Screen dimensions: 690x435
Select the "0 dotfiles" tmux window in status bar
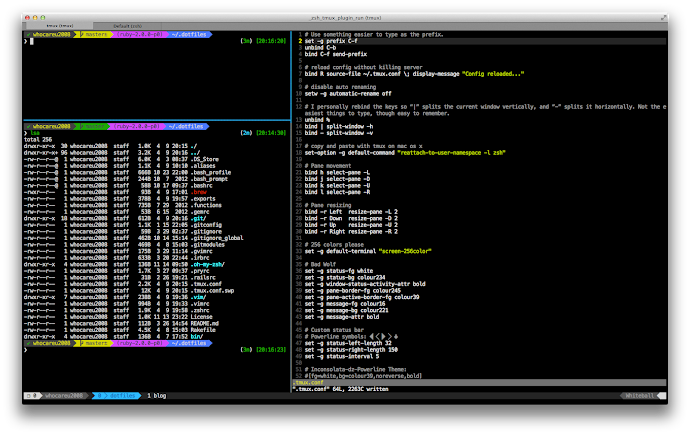[117, 395]
